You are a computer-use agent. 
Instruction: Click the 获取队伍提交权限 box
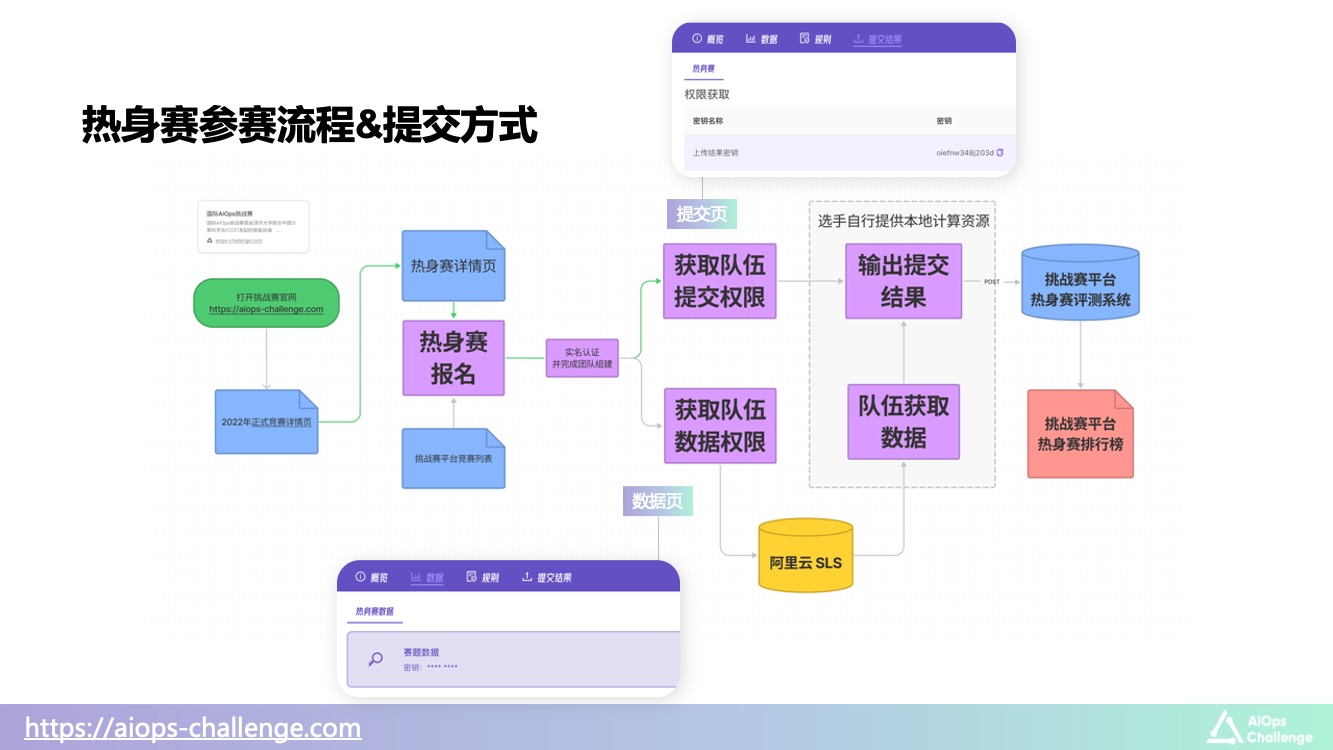(x=720, y=281)
